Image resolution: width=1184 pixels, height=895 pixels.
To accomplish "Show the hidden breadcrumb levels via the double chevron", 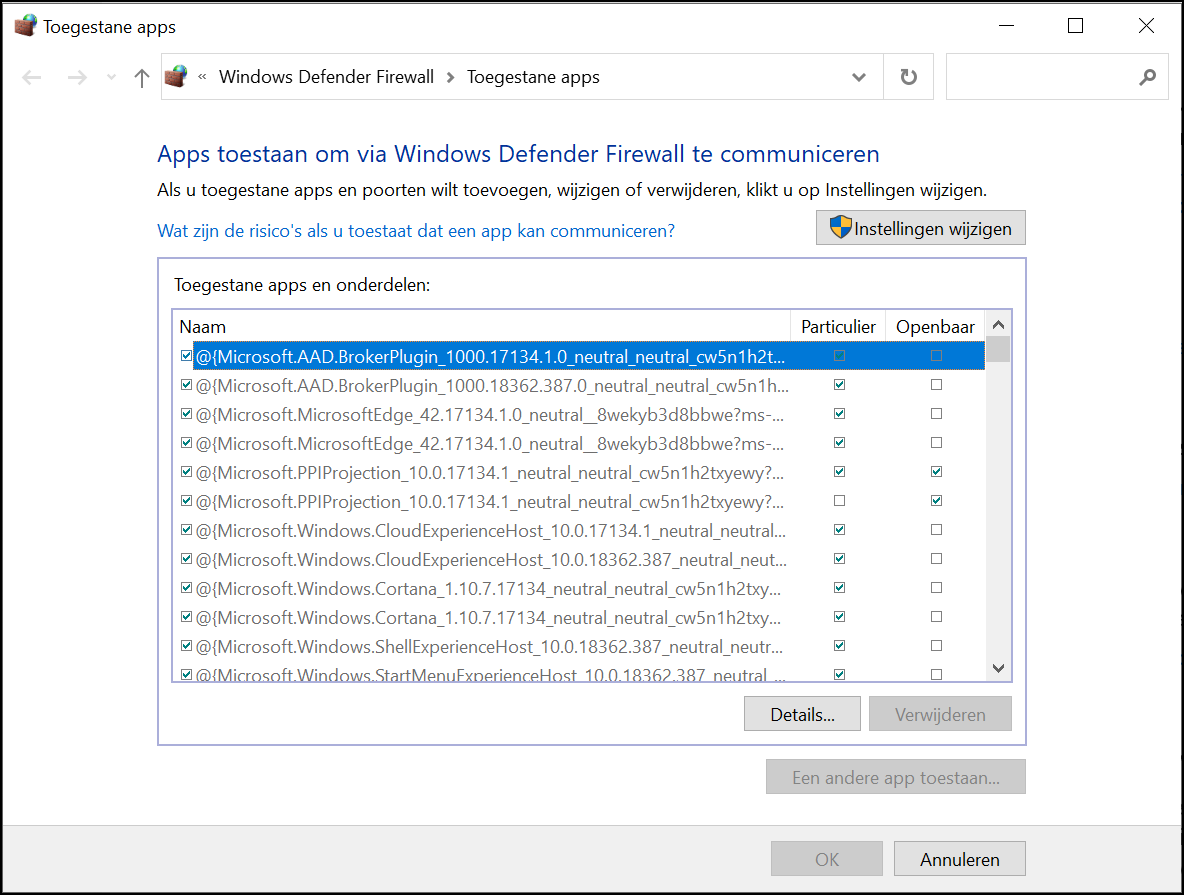I will (x=202, y=76).
